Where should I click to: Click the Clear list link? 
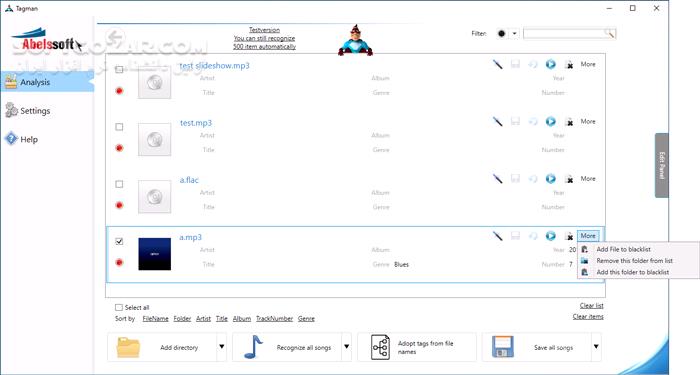592,306
